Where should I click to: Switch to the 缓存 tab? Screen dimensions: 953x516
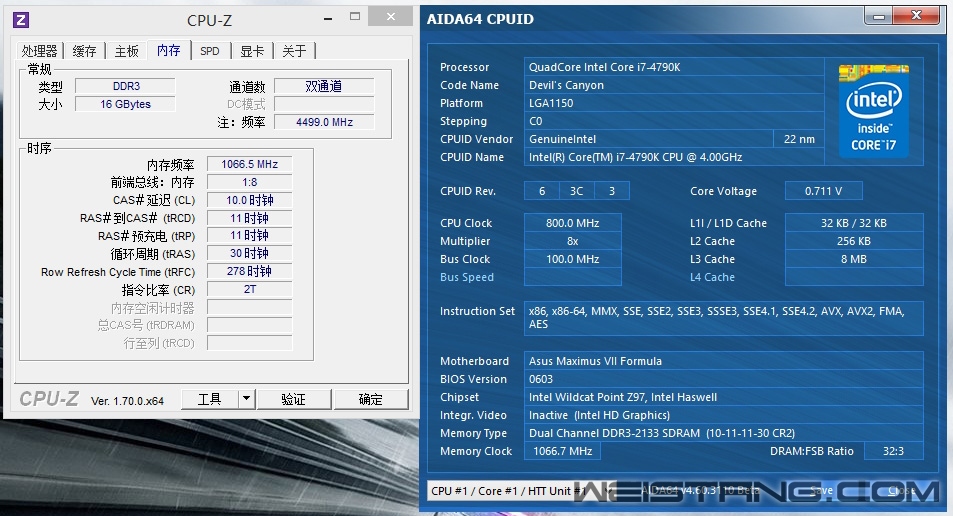pos(84,51)
